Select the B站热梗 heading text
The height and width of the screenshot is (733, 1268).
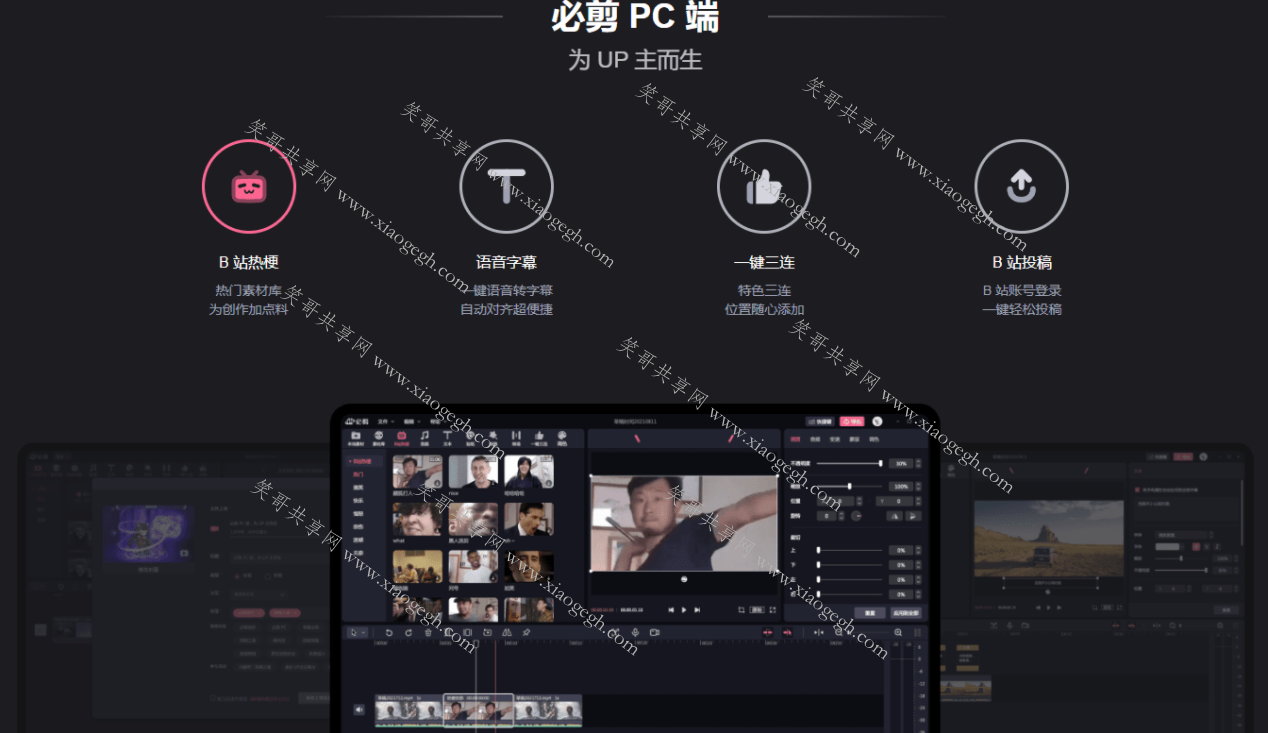point(249,262)
